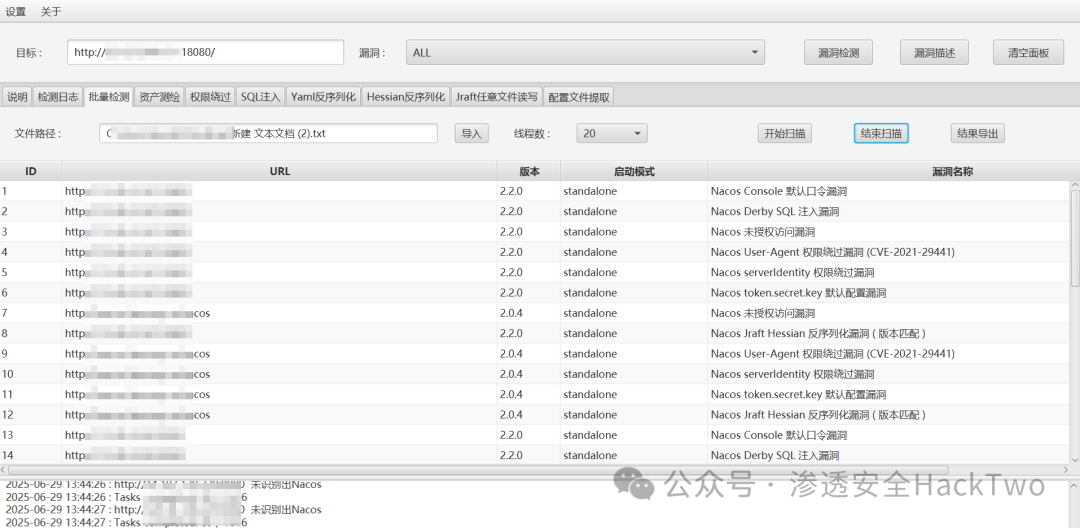Select row 4 User-Agent 权限绕过漏洞 entry
Viewport: 1080px width, 528px height.
pos(534,252)
